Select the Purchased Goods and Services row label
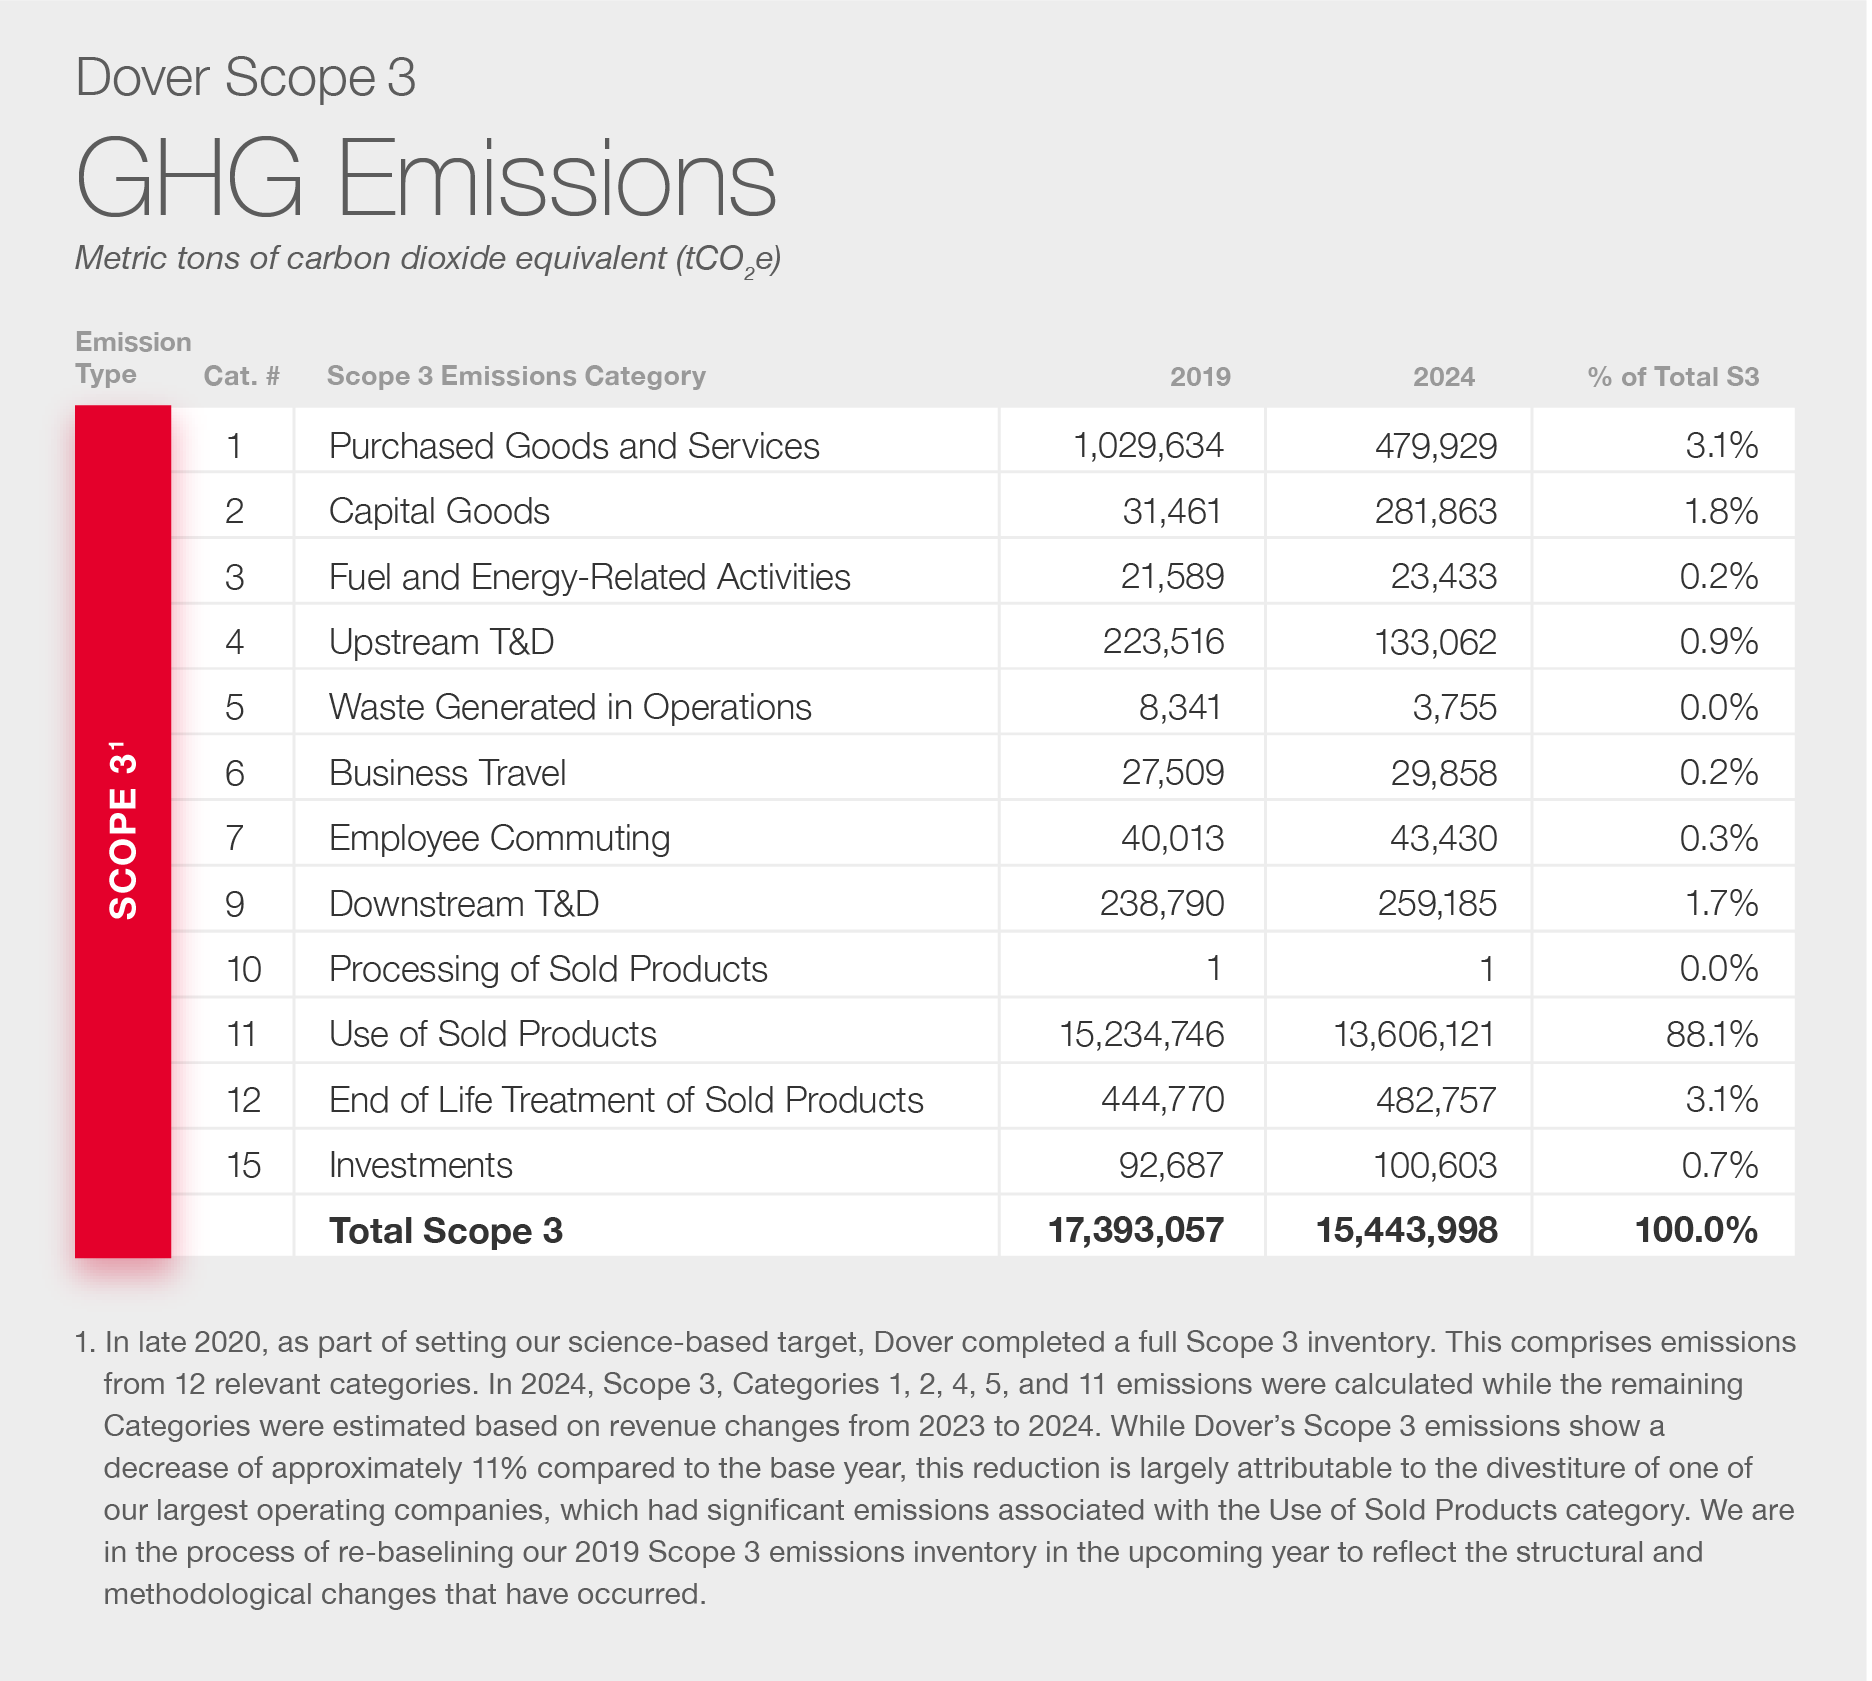The width and height of the screenshot is (1872, 1681). (574, 446)
